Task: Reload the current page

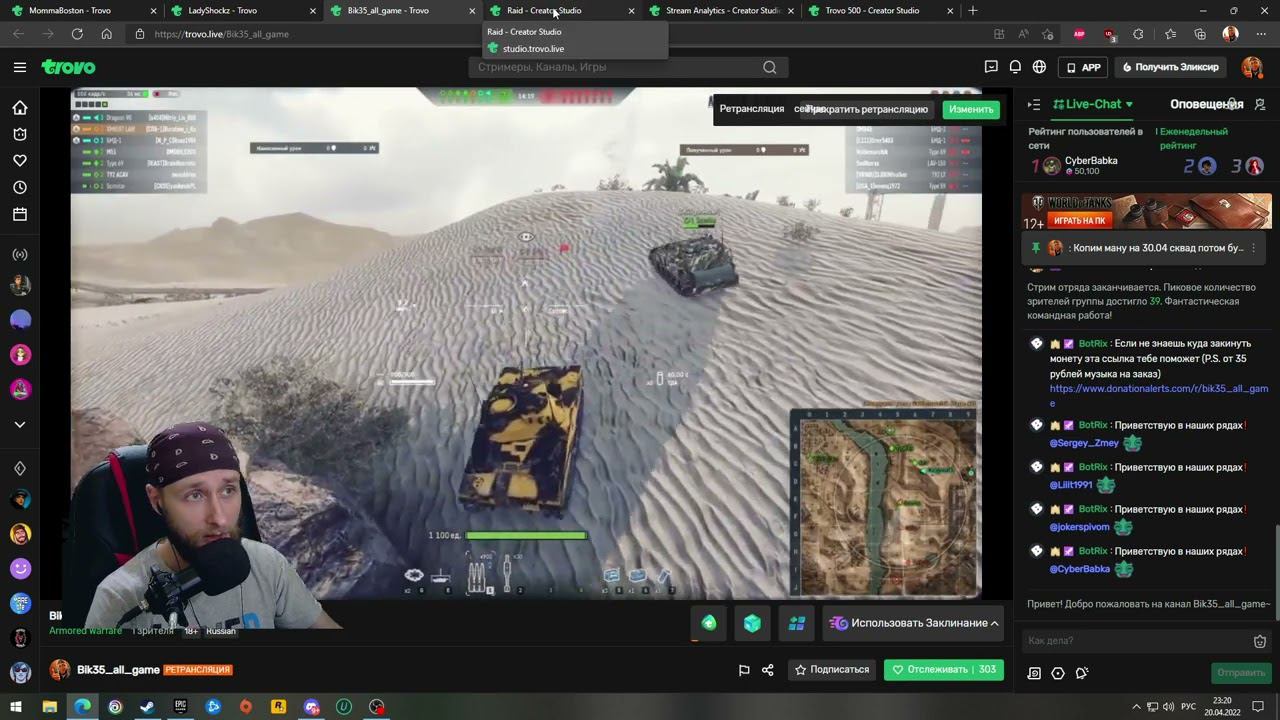Action: pos(77,34)
